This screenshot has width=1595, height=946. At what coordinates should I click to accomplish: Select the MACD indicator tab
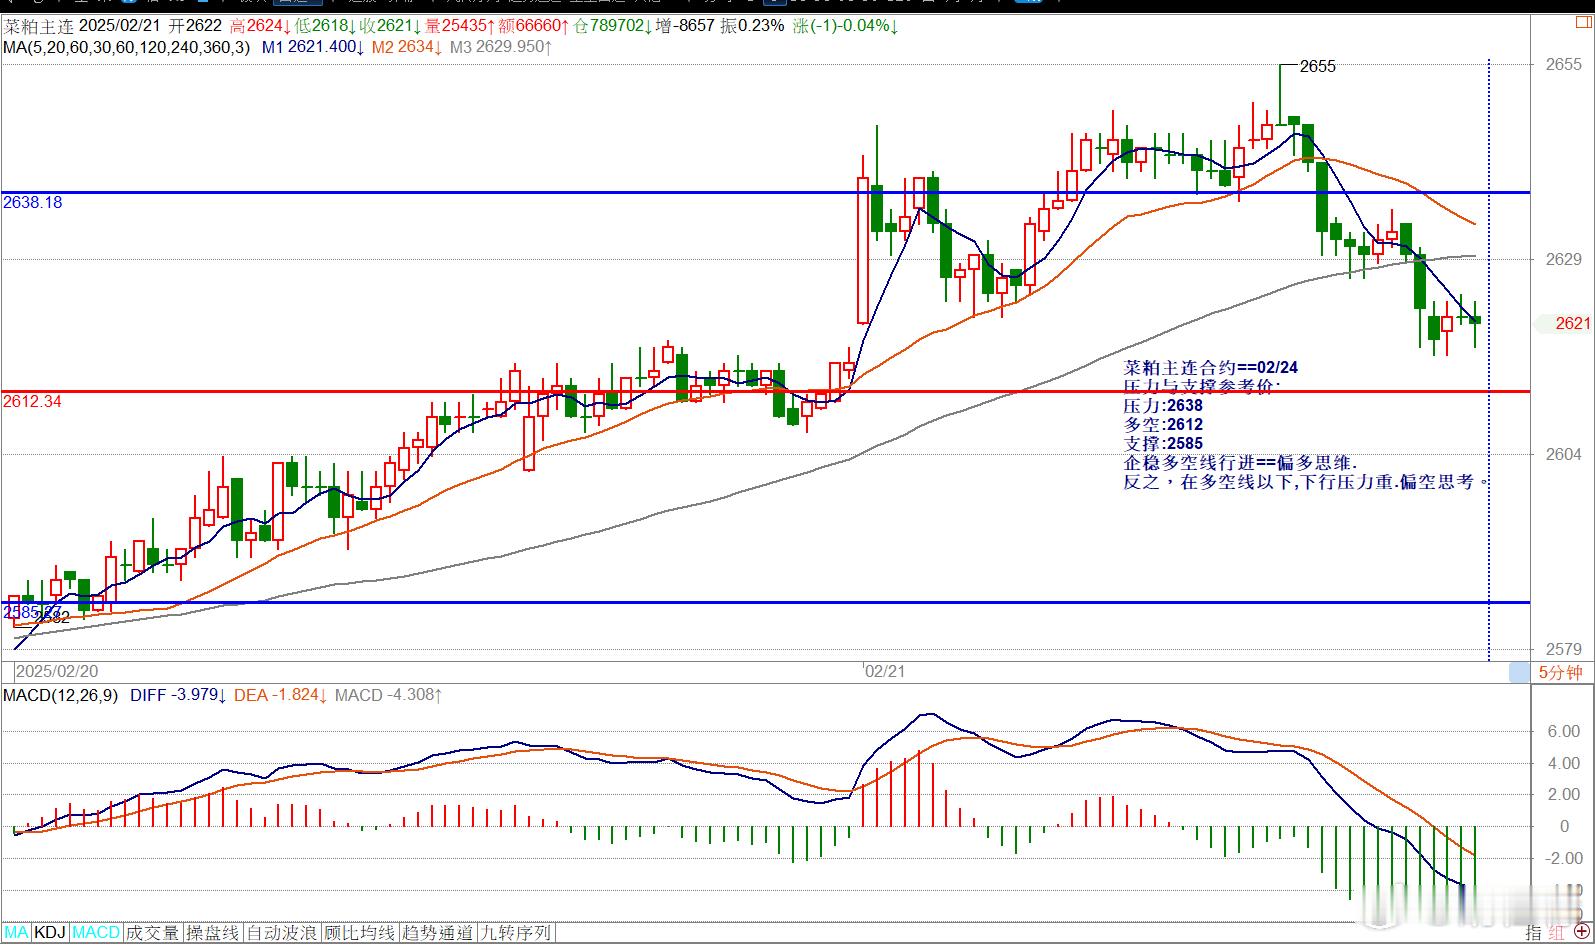(x=96, y=933)
